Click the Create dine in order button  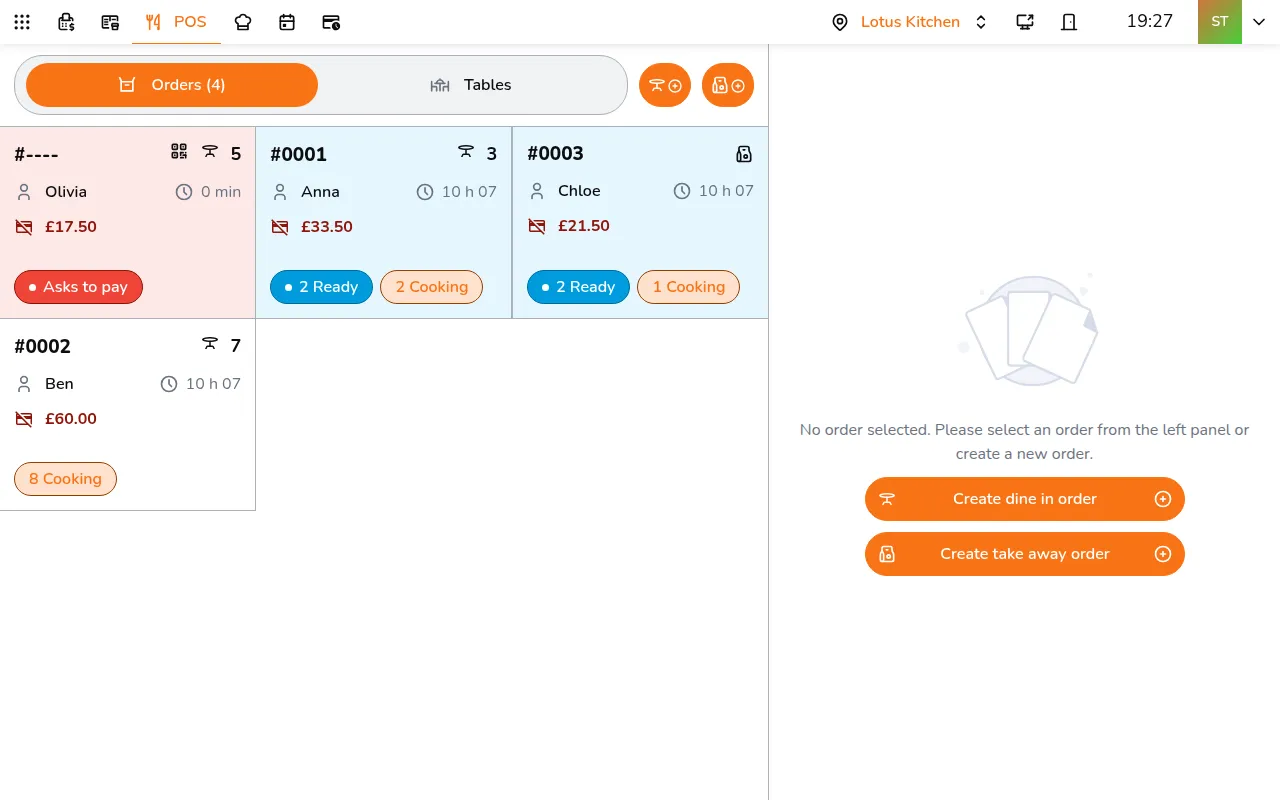tap(1025, 499)
